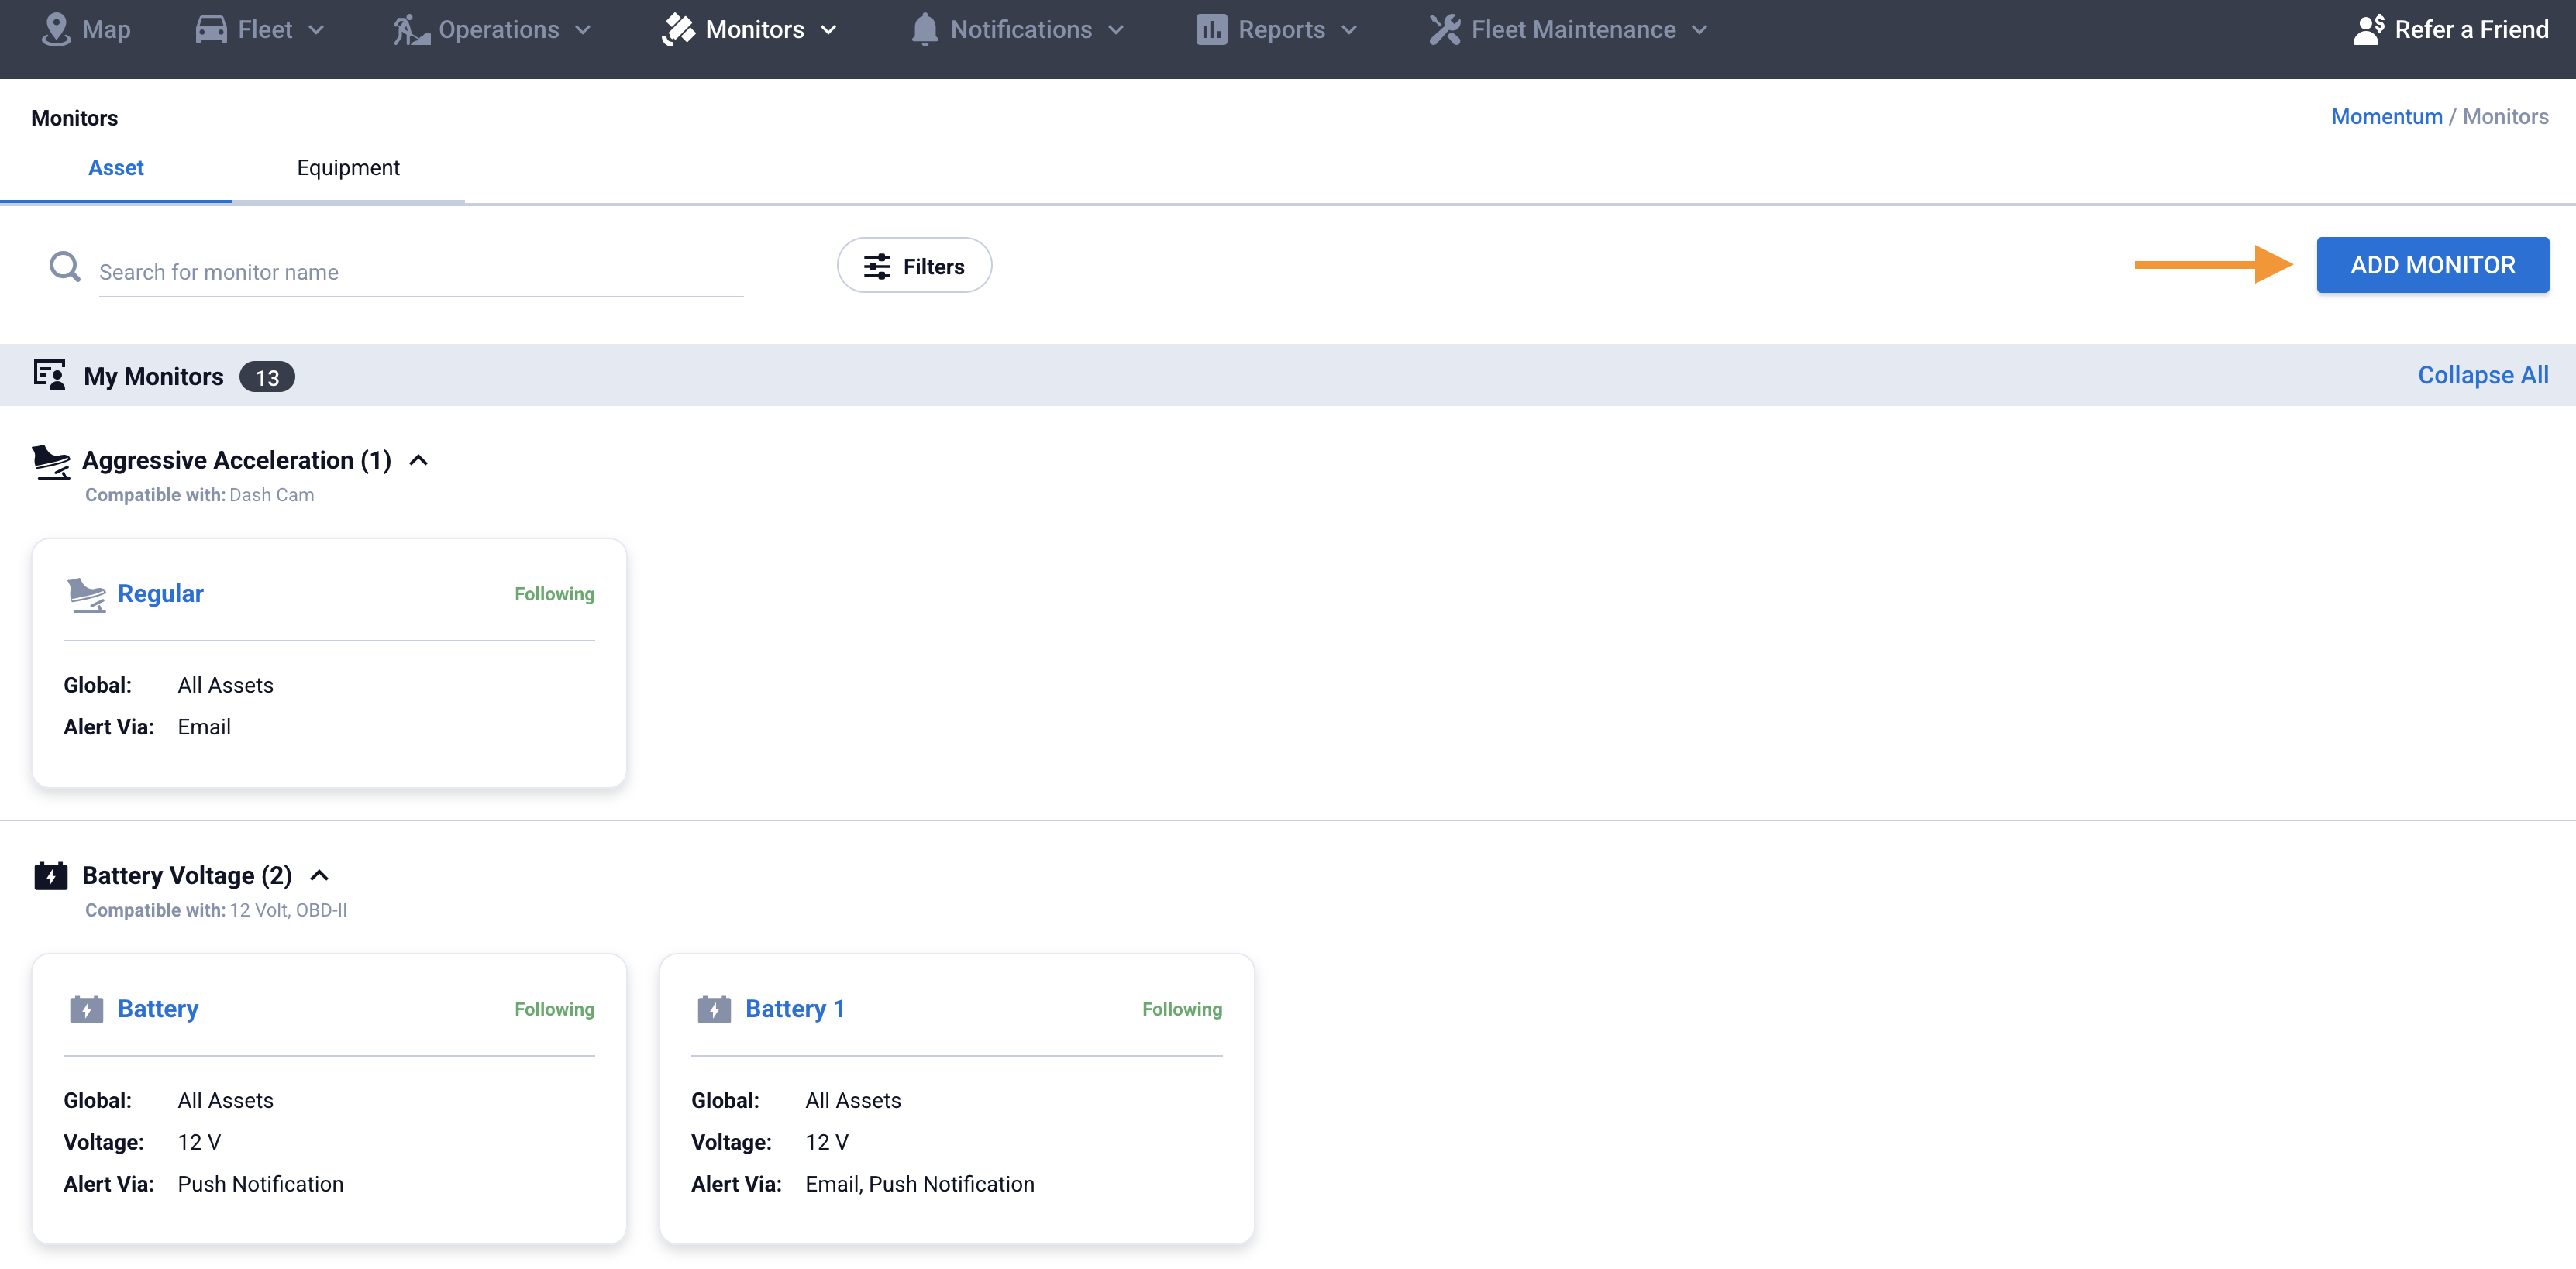
Task: Toggle Following on the Battery monitor
Action: coord(554,1009)
